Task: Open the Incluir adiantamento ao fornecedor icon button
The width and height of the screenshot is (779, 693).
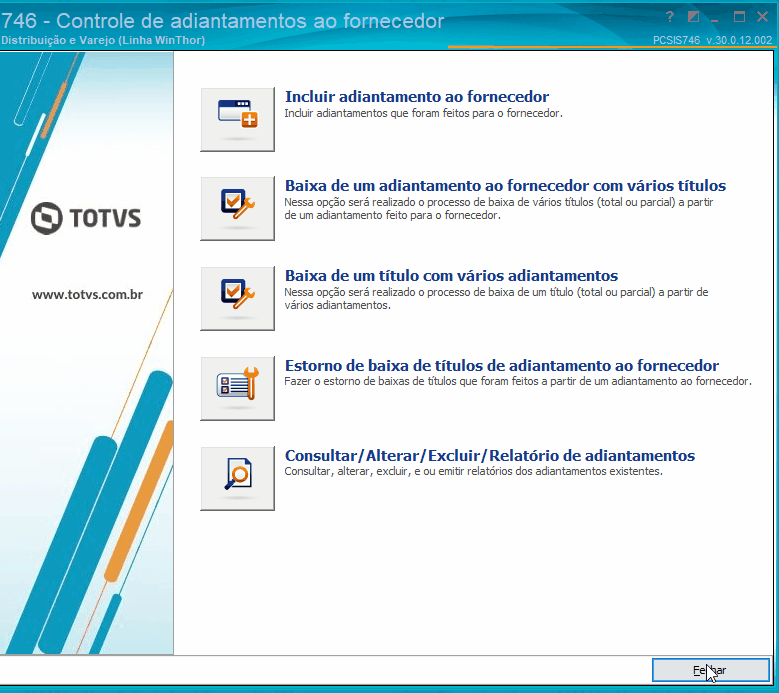Action: pyautogui.click(x=237, y=120)
